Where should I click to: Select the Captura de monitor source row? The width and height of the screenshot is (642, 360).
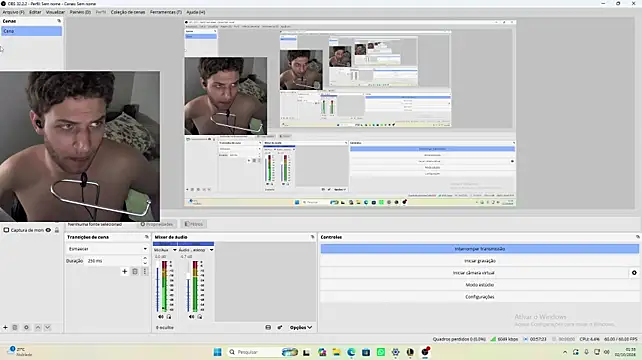click(x=32, y=230)
